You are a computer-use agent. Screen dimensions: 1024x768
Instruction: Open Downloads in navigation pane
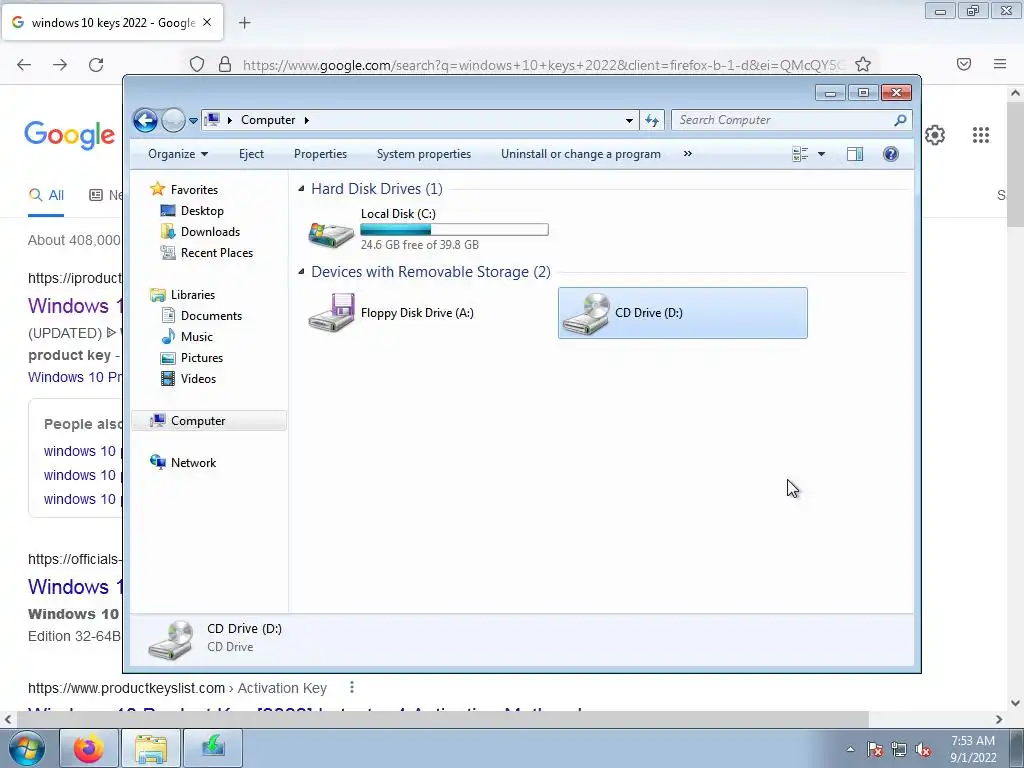tap(210, 232)
